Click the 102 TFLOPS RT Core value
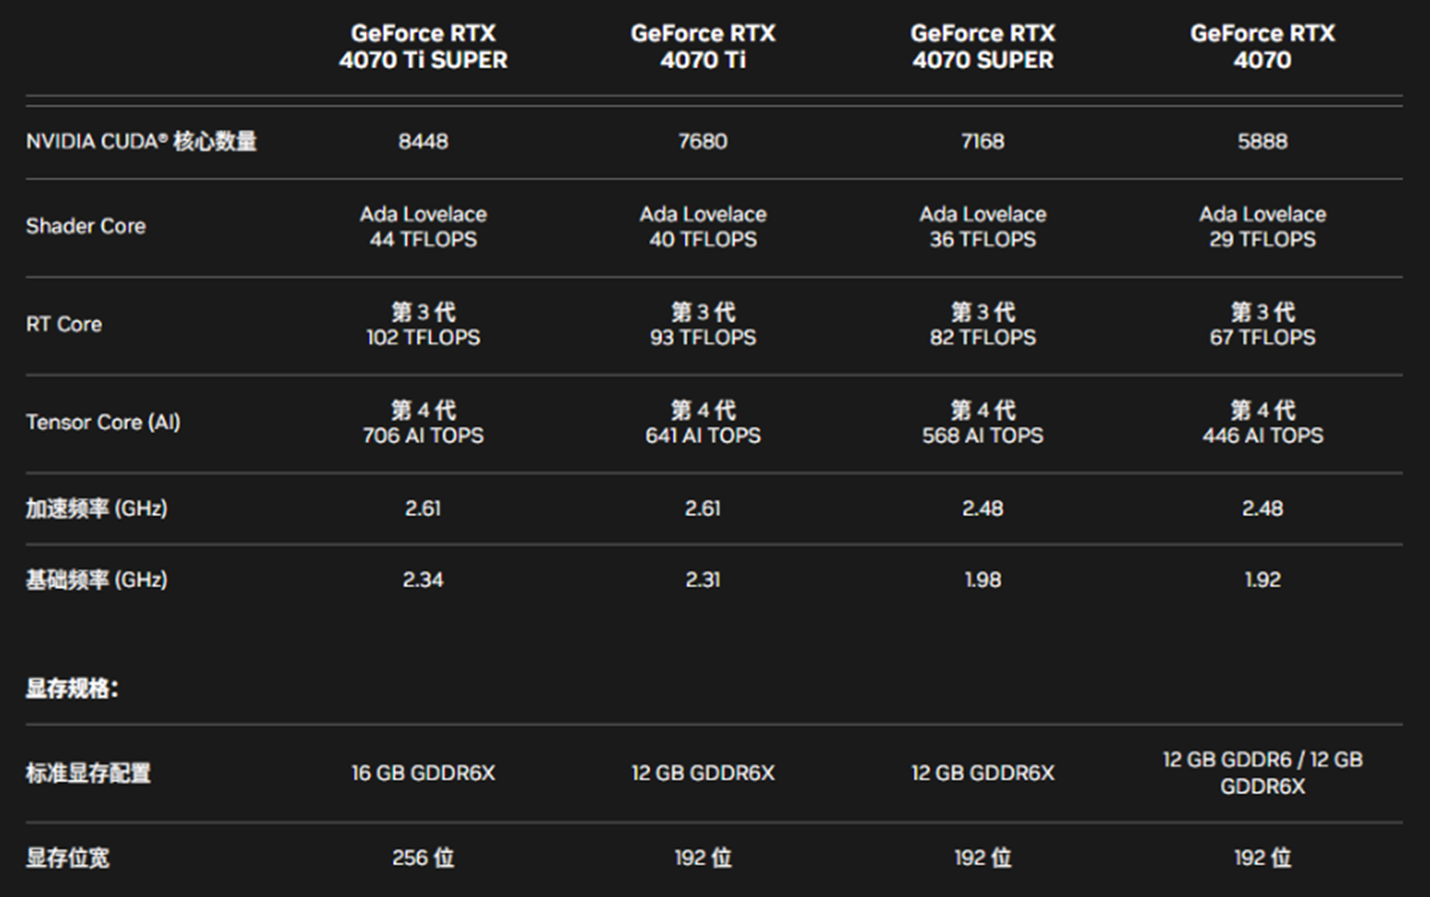Screen dimensions: 1449x897 click(423, 337)
